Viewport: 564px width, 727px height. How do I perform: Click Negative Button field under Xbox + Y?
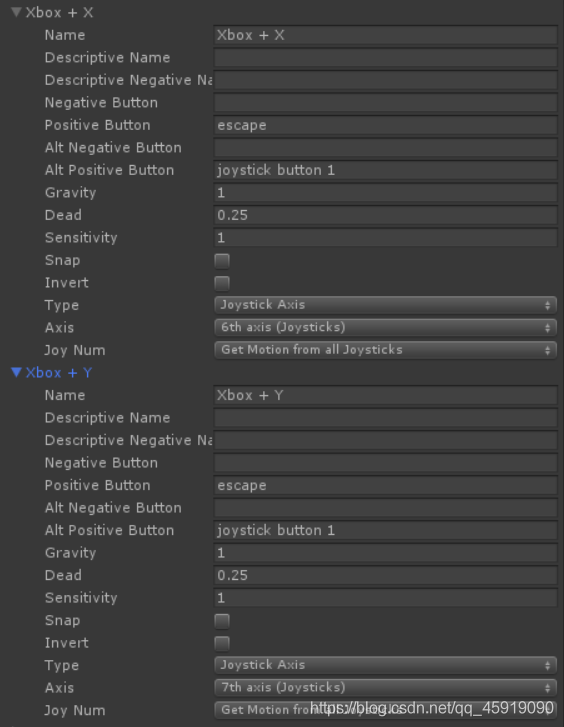[385, 463]
